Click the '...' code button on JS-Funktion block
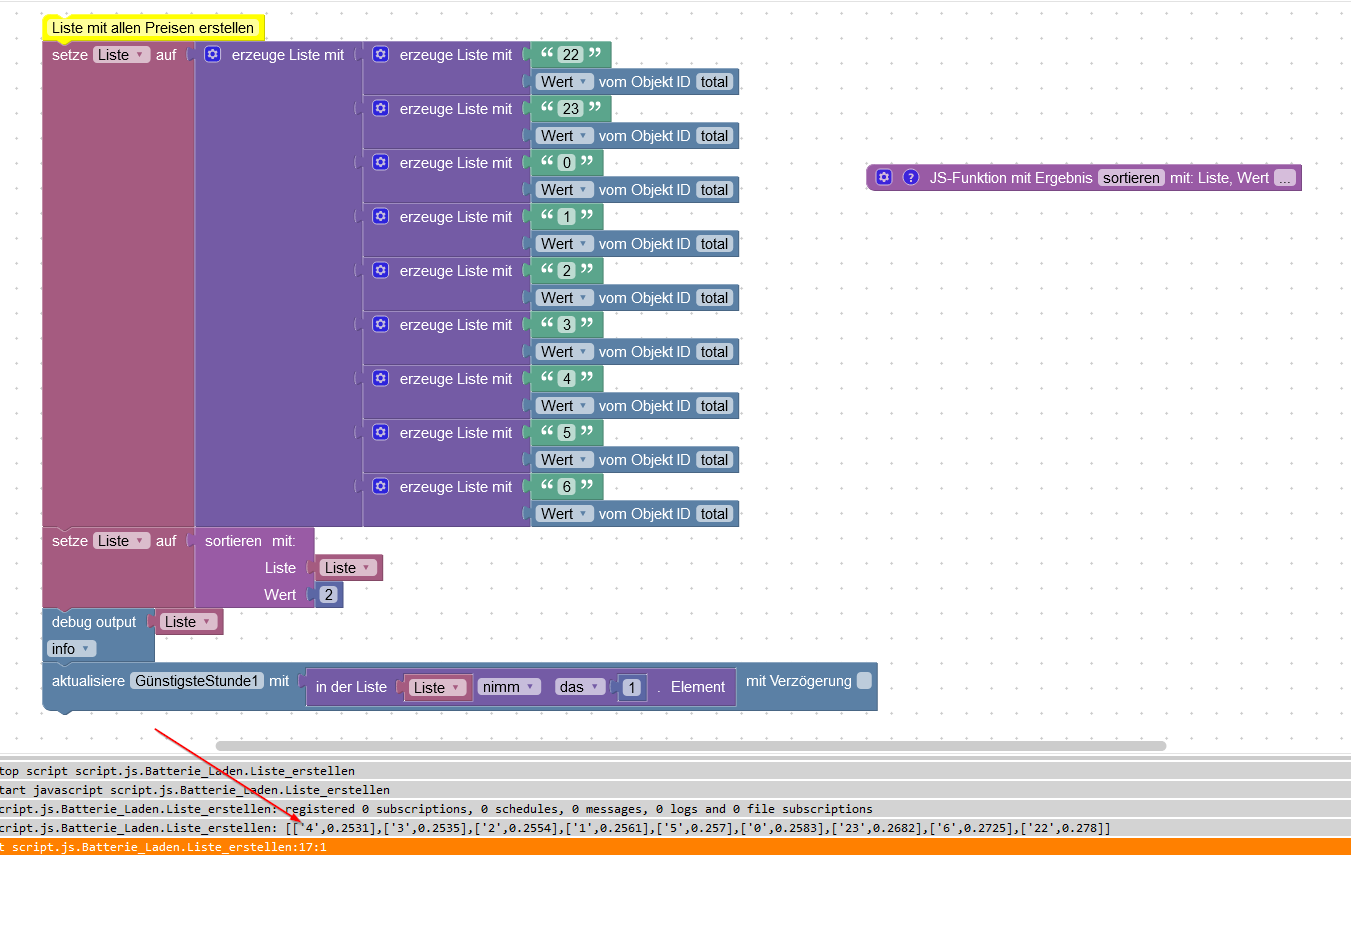1351x943 pixels. 1285,178
